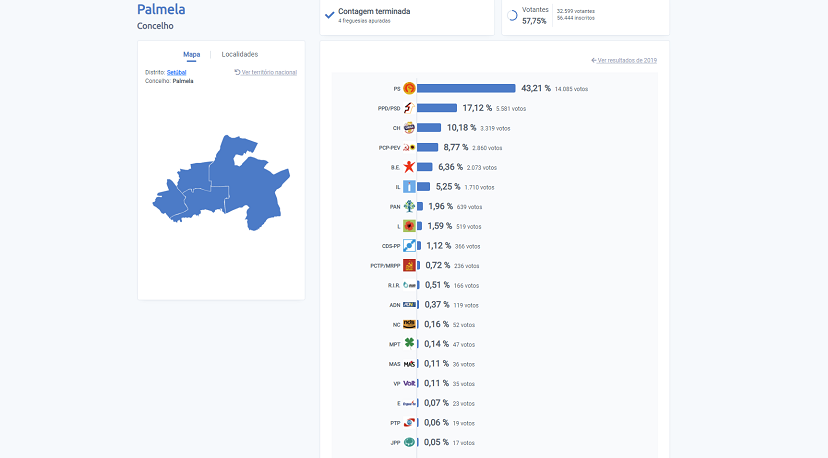Click the PS party logo icon
828x458 pixels.
(408, 88)
